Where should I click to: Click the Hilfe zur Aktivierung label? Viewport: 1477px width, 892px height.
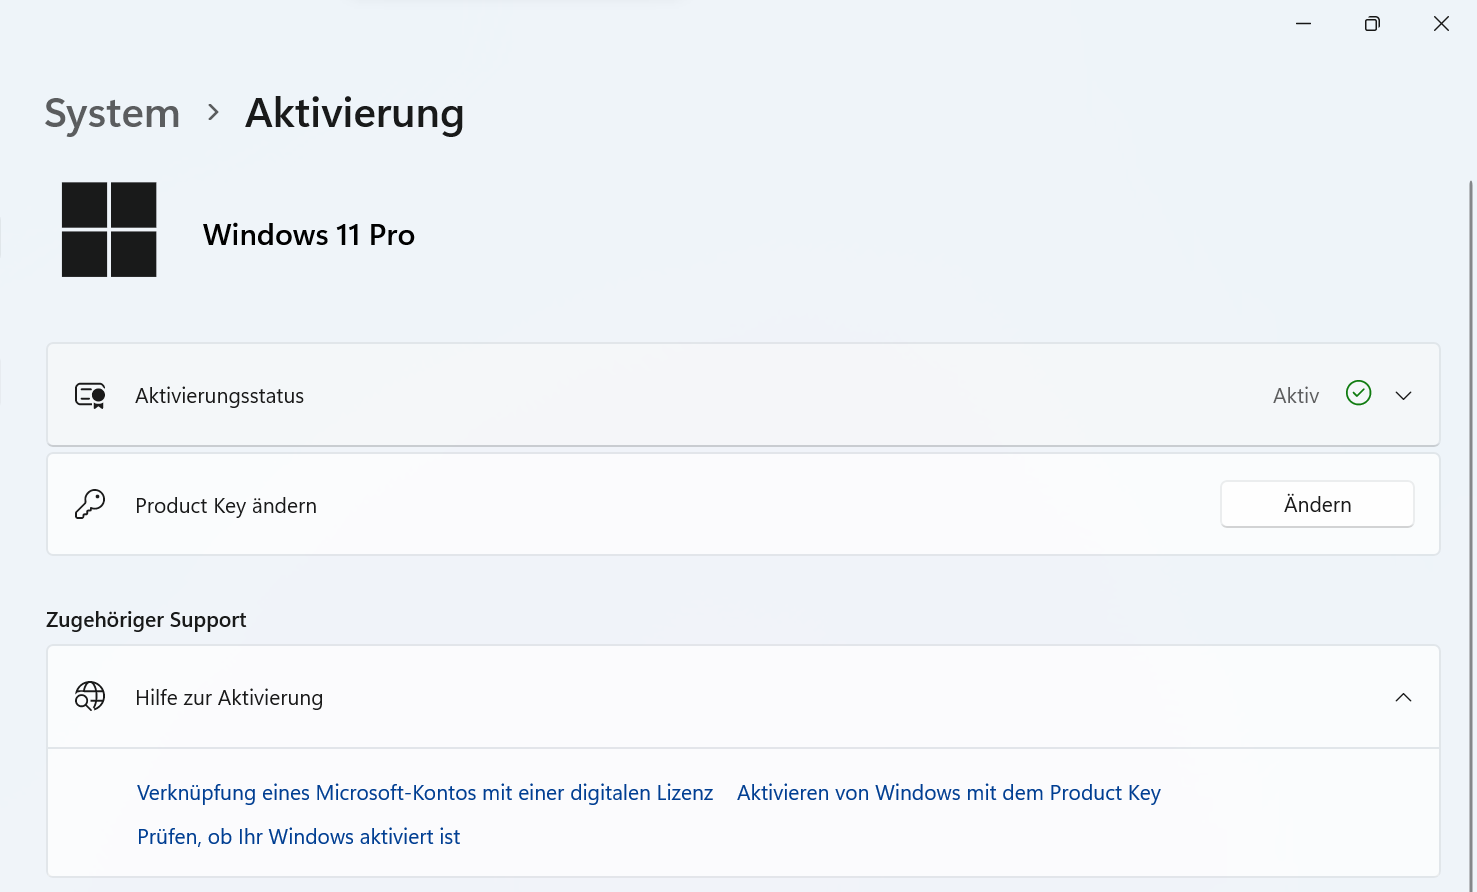click(x=229, y=698)
